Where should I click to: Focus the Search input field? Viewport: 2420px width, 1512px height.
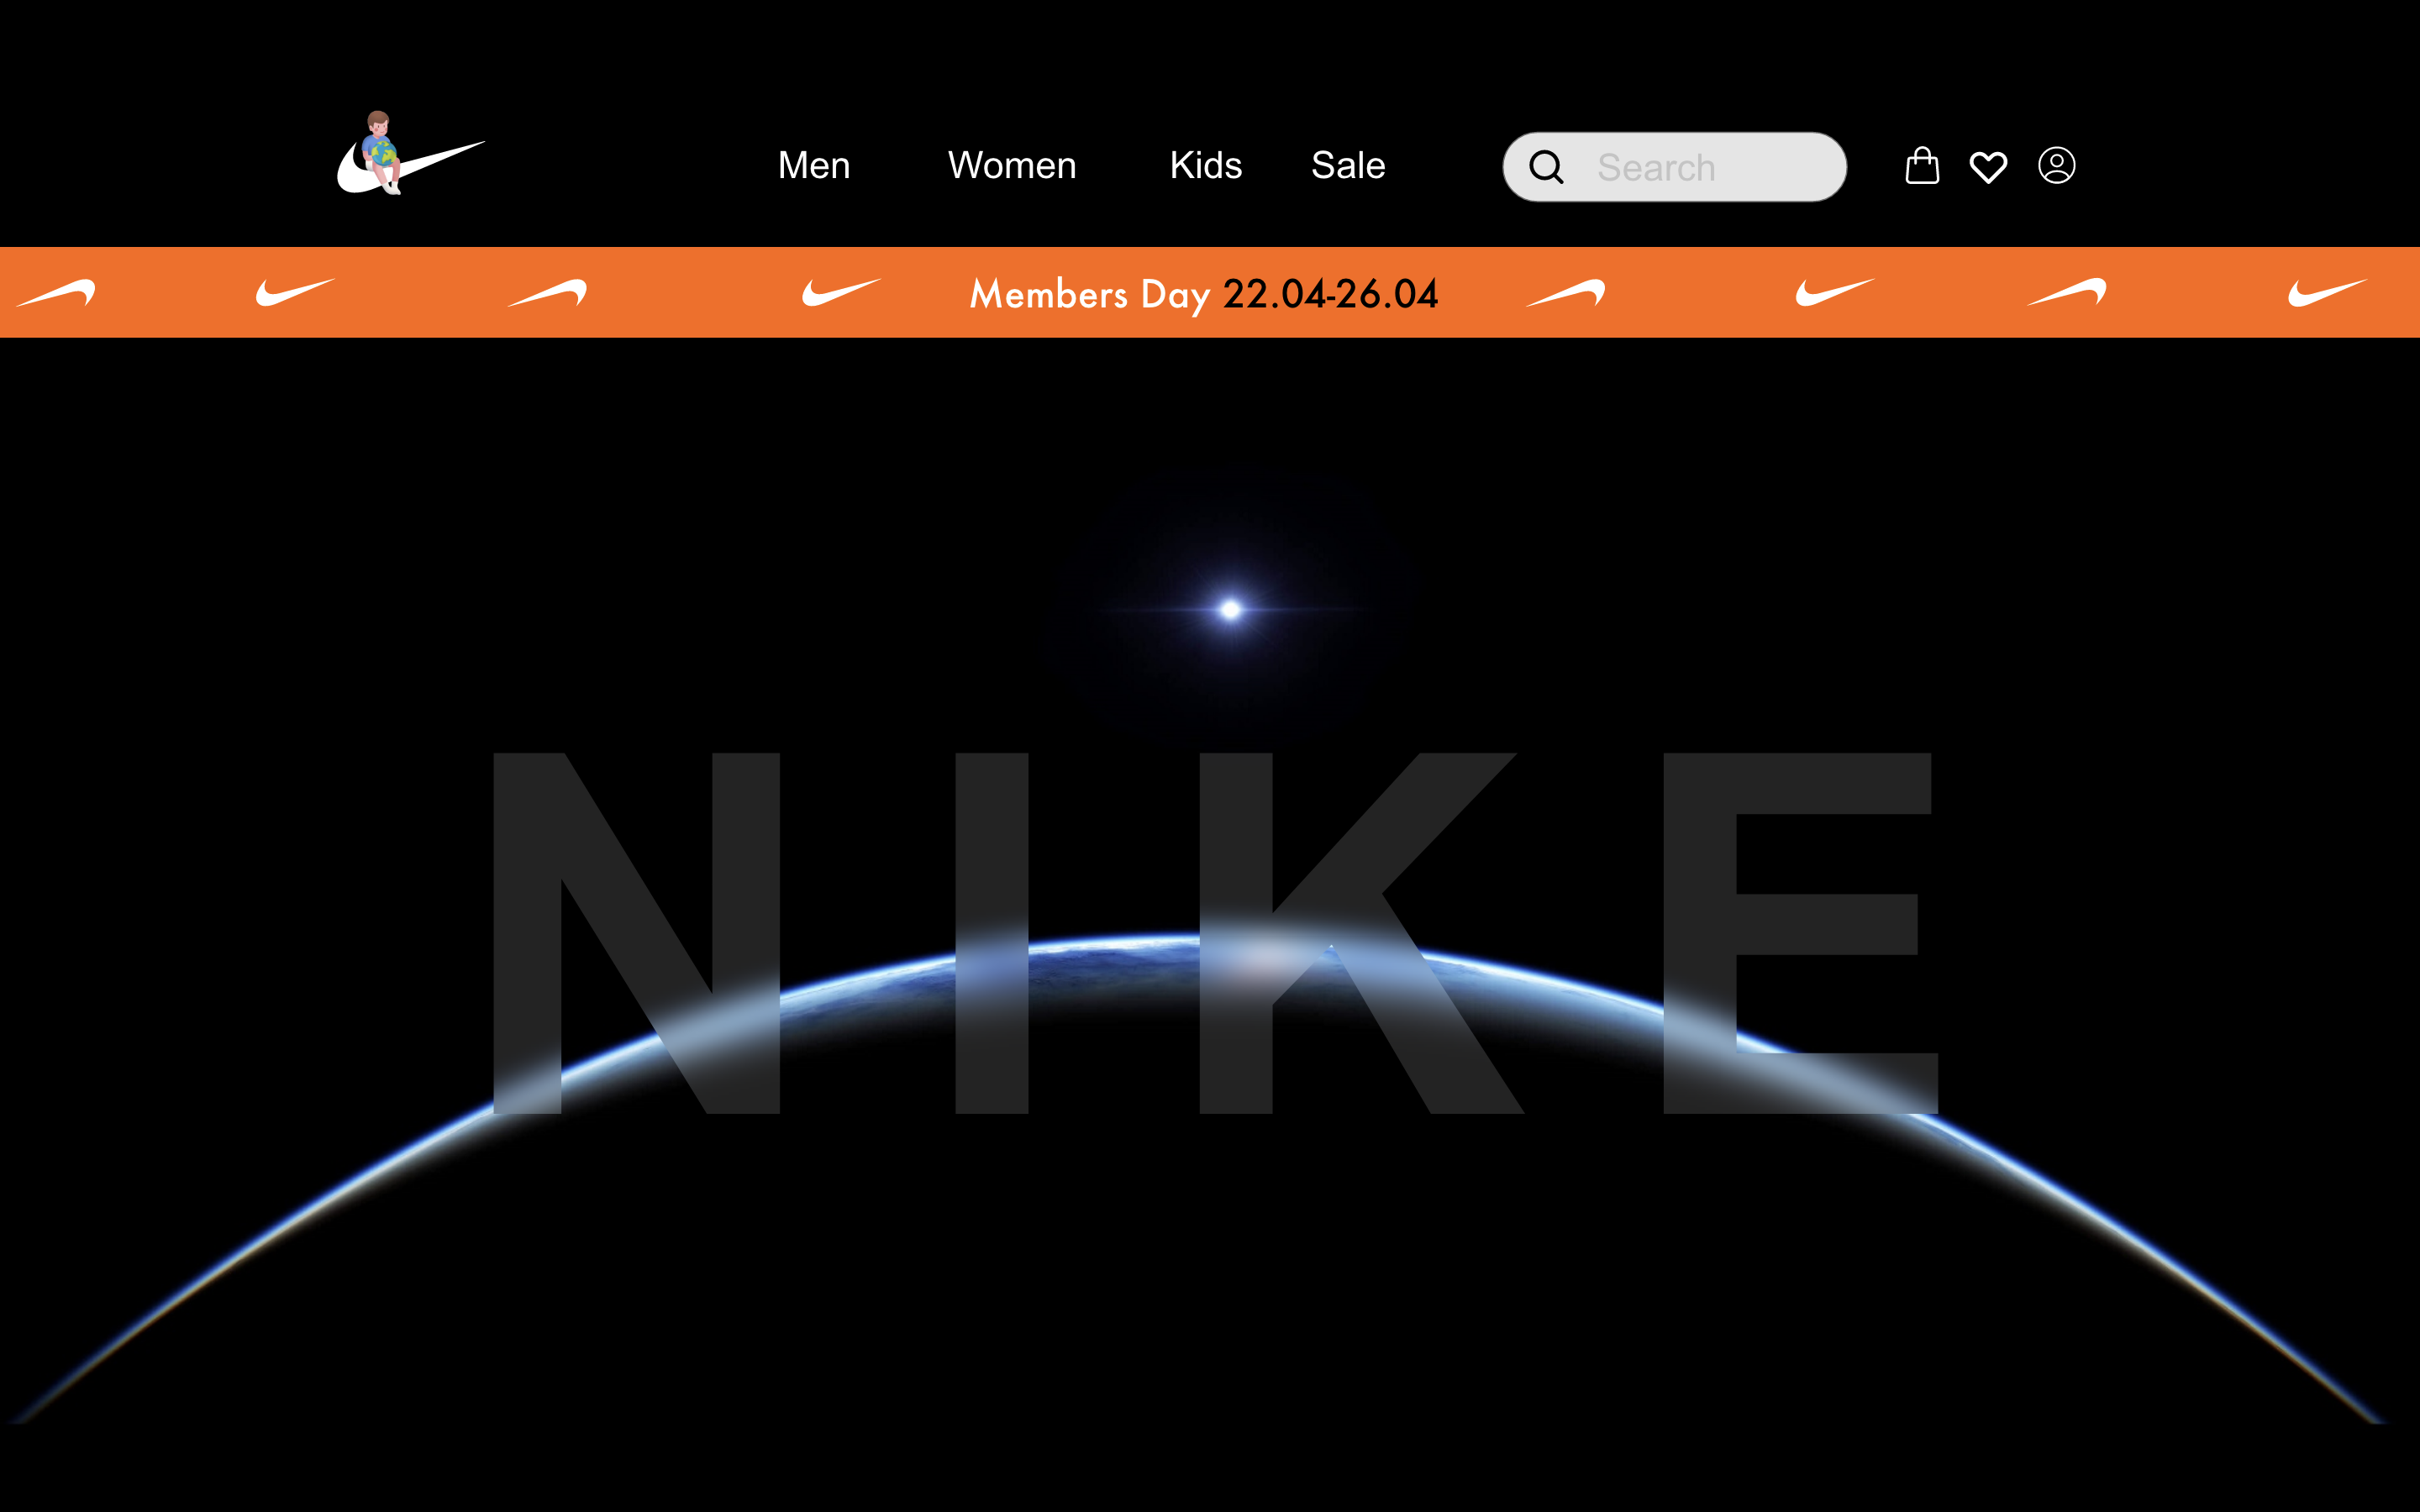tap(1674, 167)
